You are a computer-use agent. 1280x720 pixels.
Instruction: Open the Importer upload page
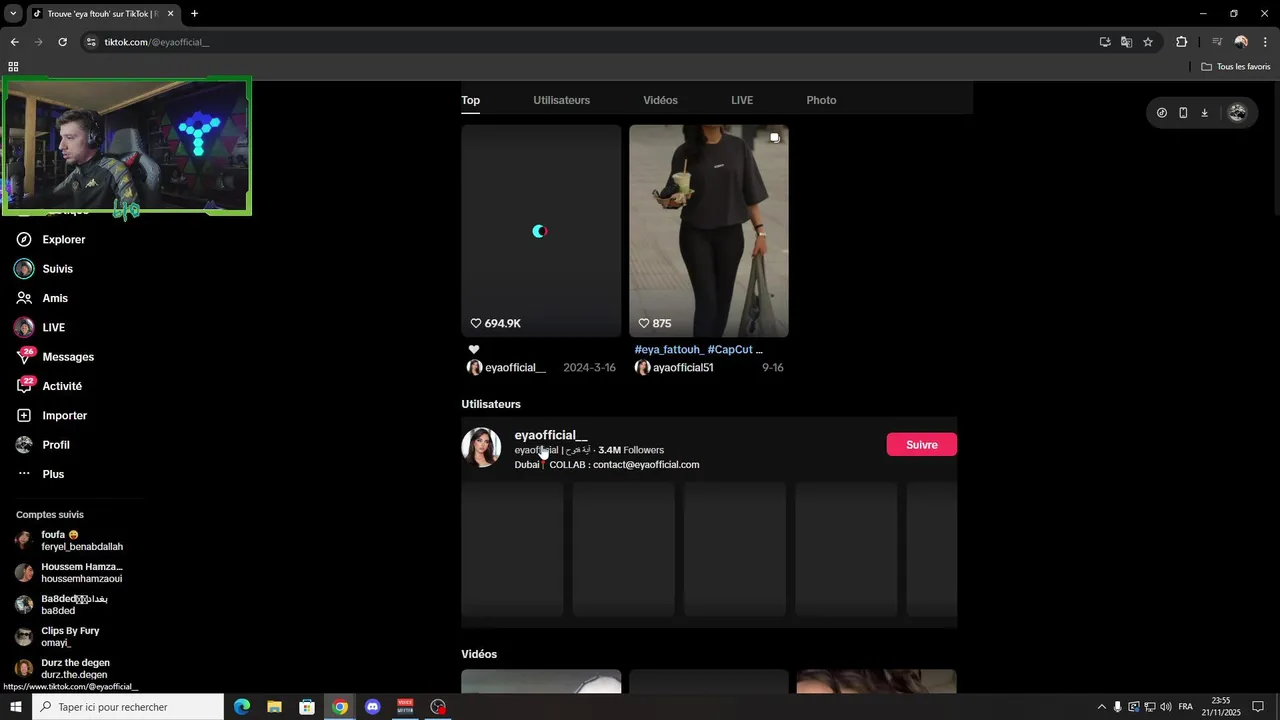pos(64,416)
